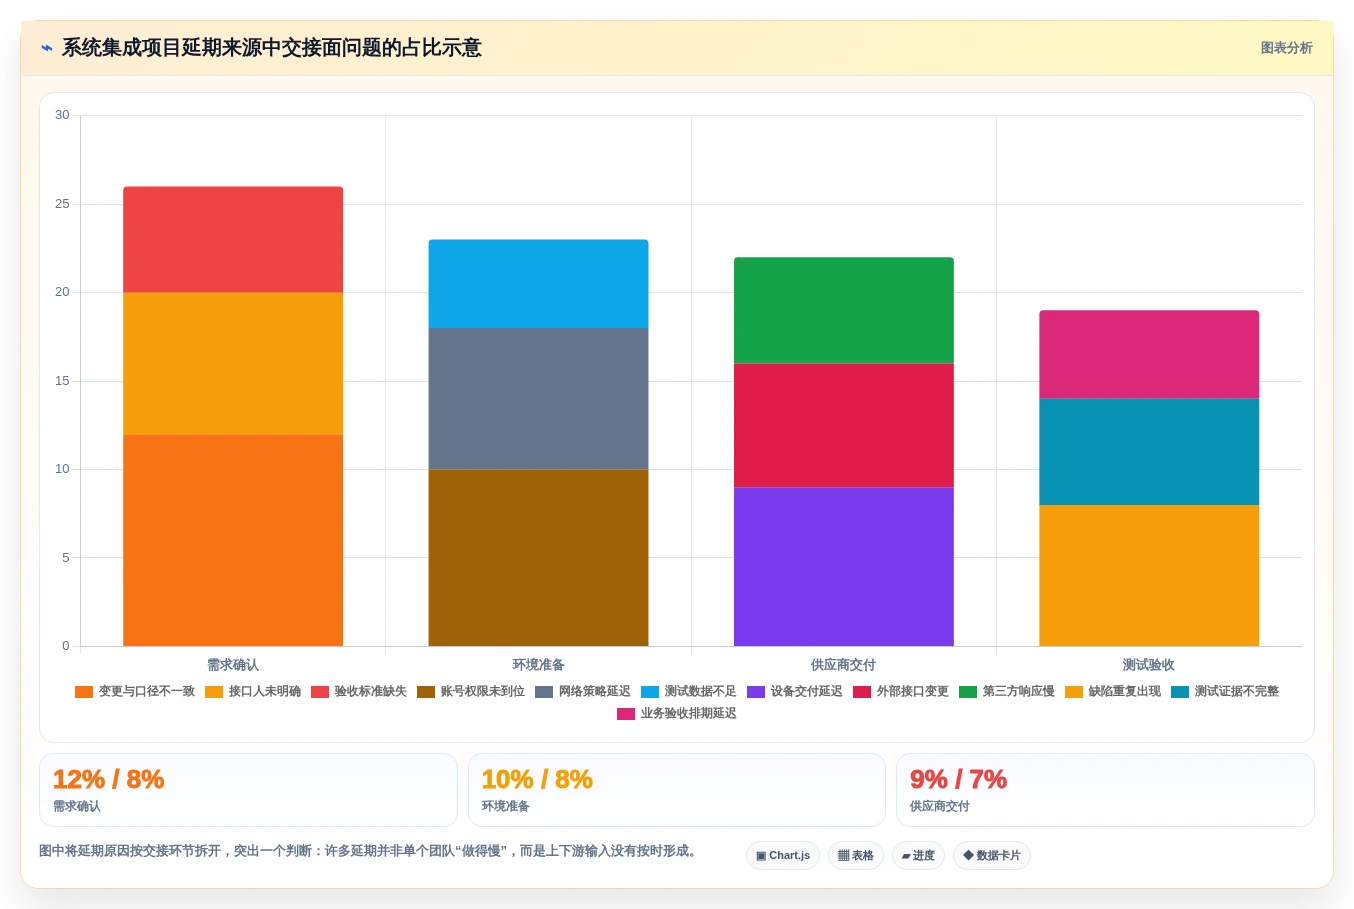This screenshot has width=1354, height=909.
Task: Click the lightning icon beside the title
Action: click(47, 48)
